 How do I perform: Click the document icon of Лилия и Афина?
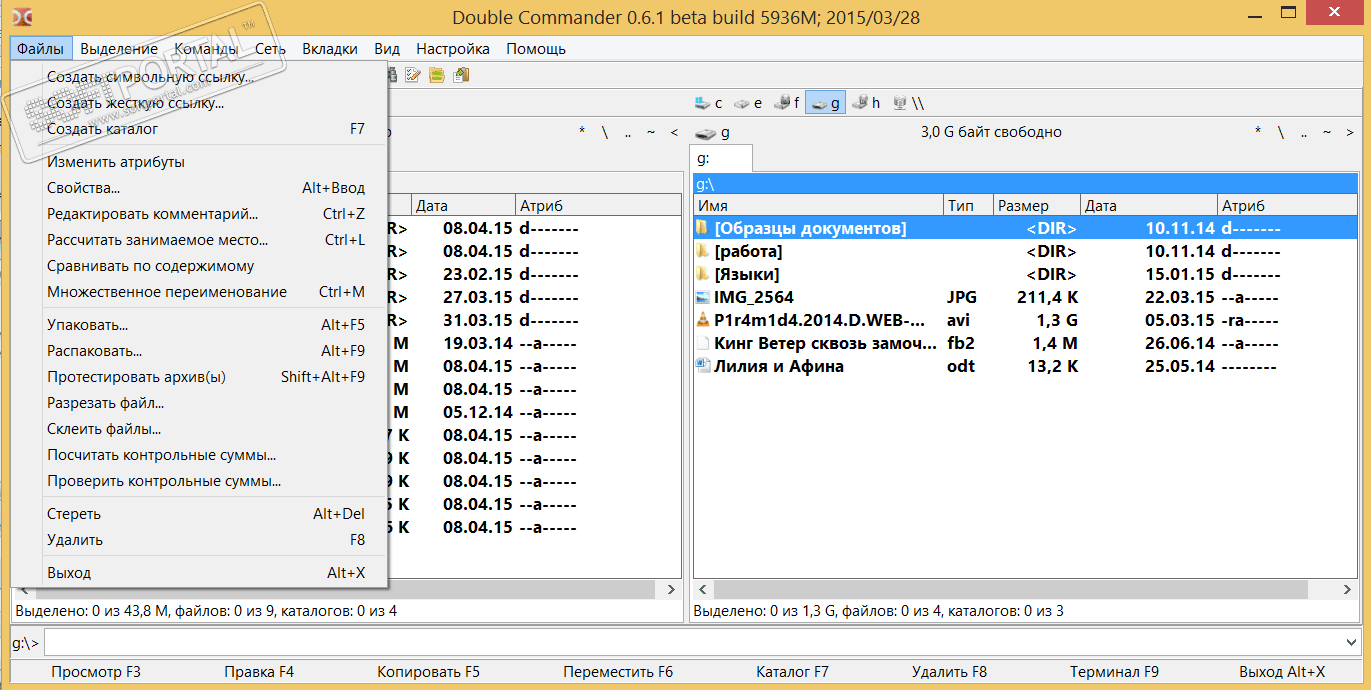703,366
